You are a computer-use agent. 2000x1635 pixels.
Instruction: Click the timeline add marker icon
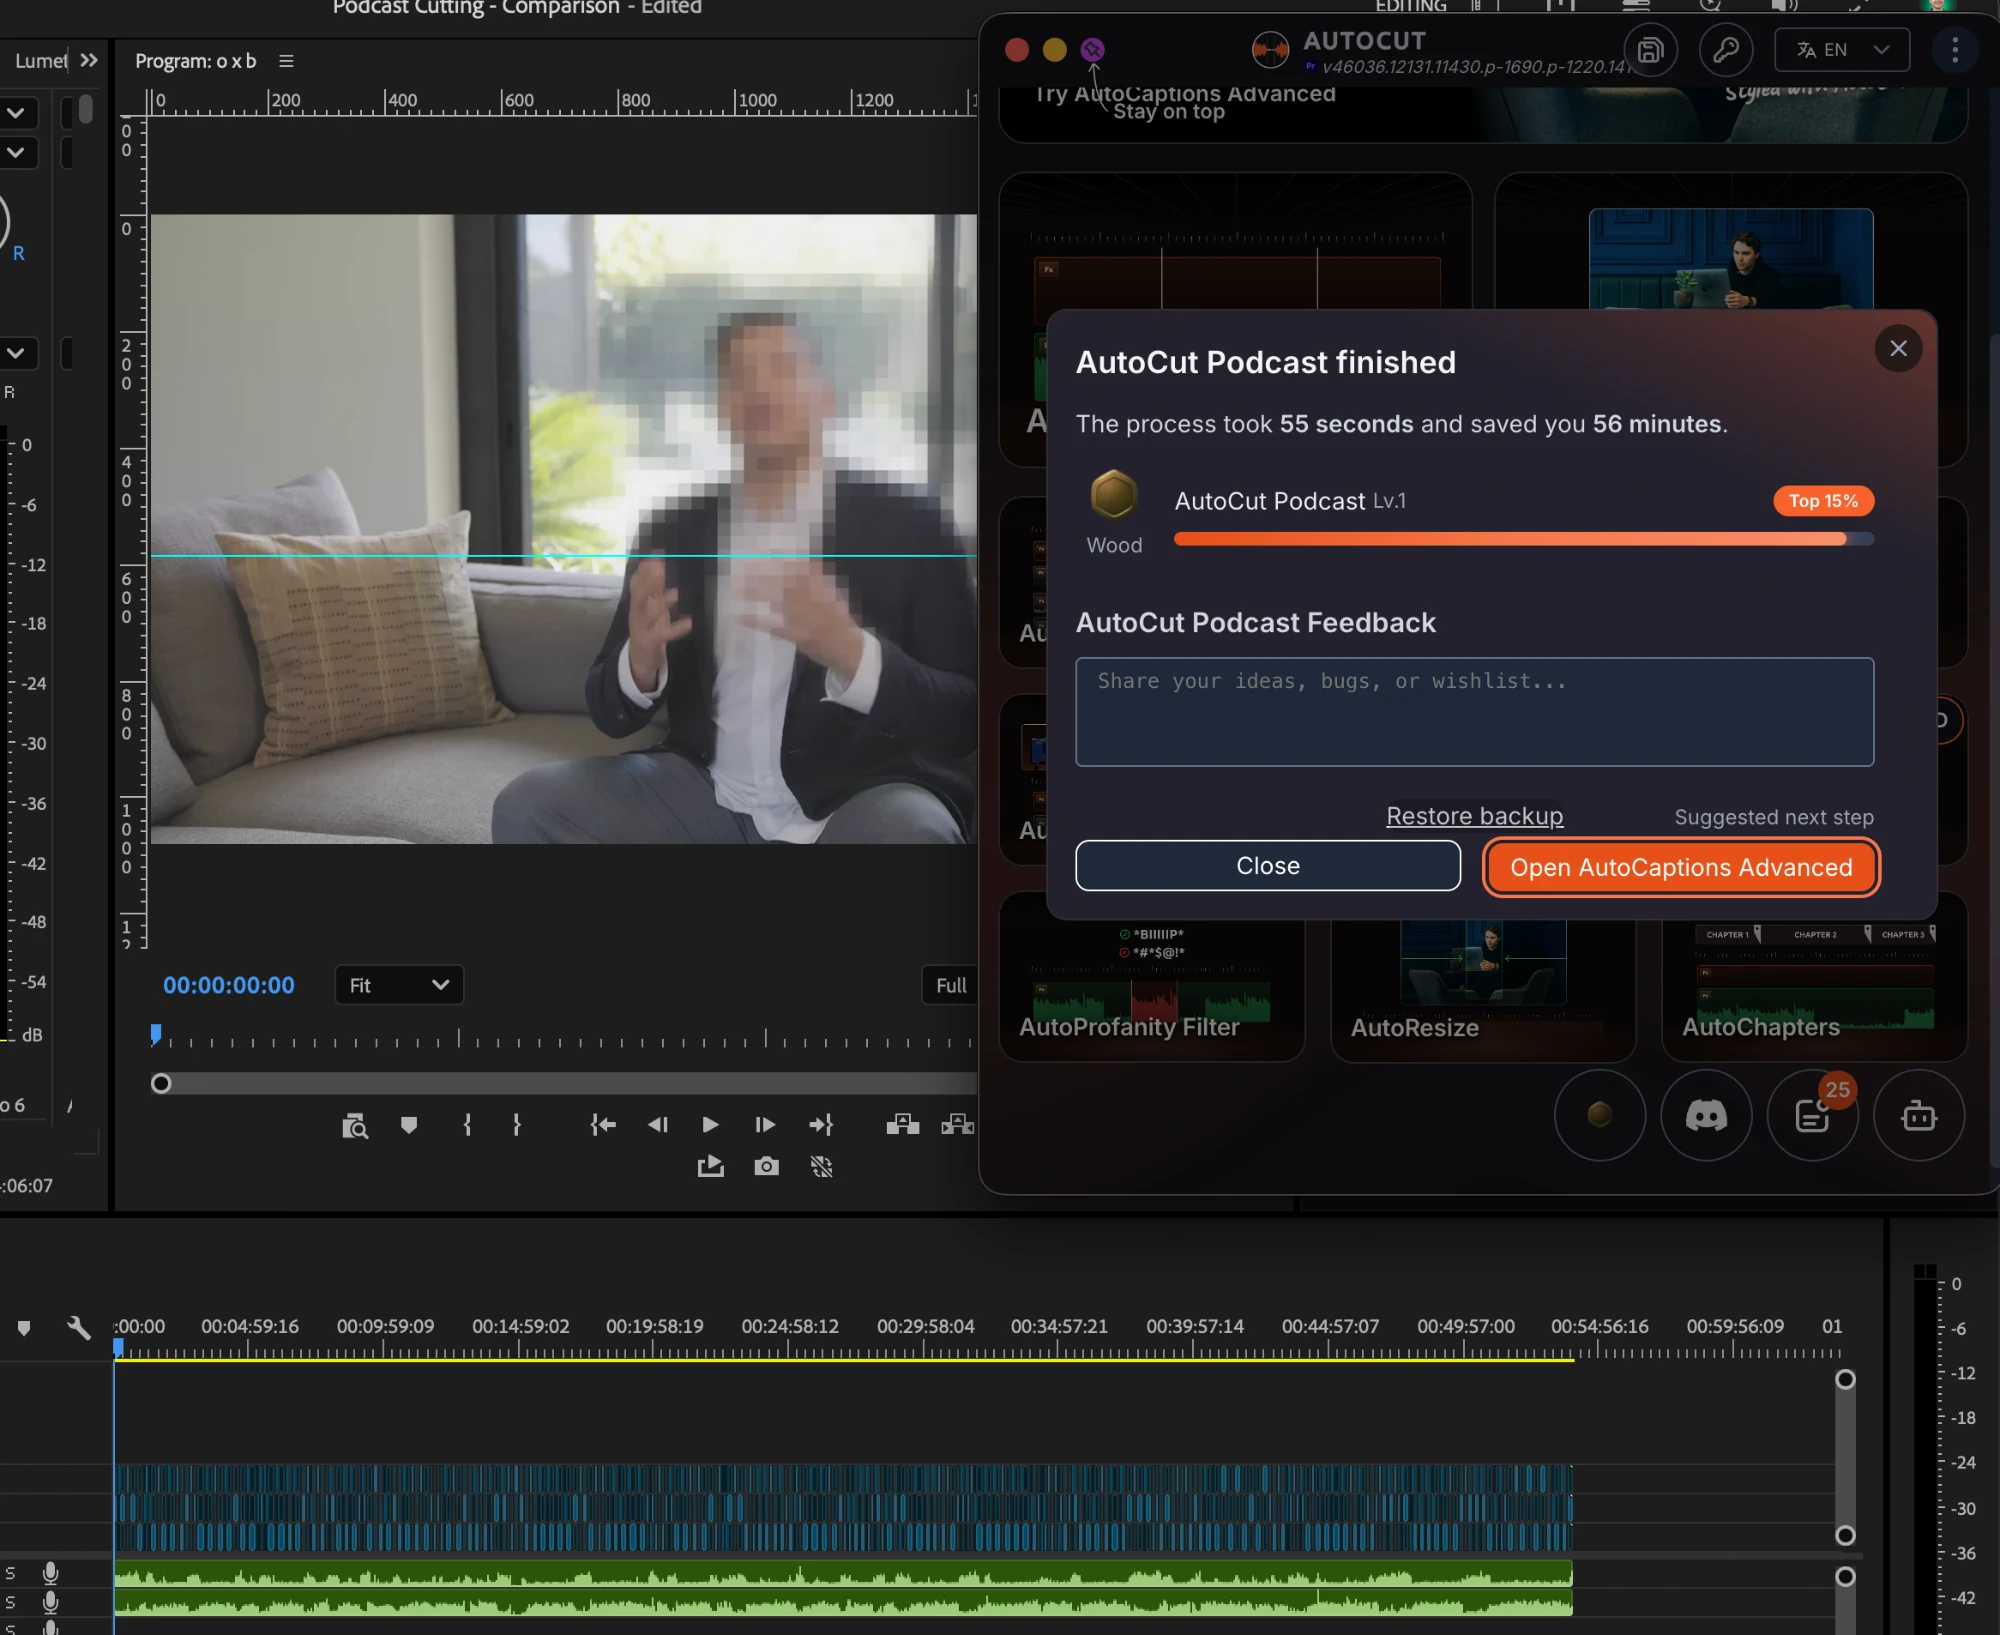click(x=24, y=1328)
